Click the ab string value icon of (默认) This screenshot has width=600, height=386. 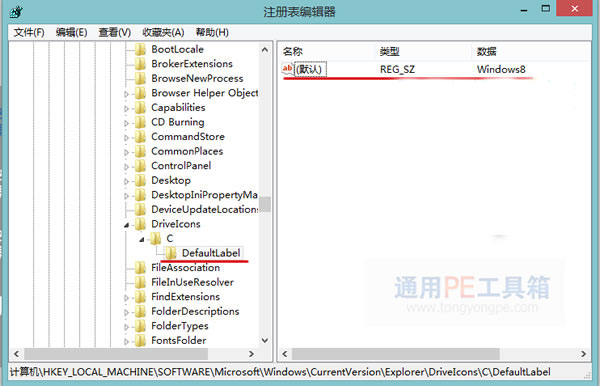(287, 69)
